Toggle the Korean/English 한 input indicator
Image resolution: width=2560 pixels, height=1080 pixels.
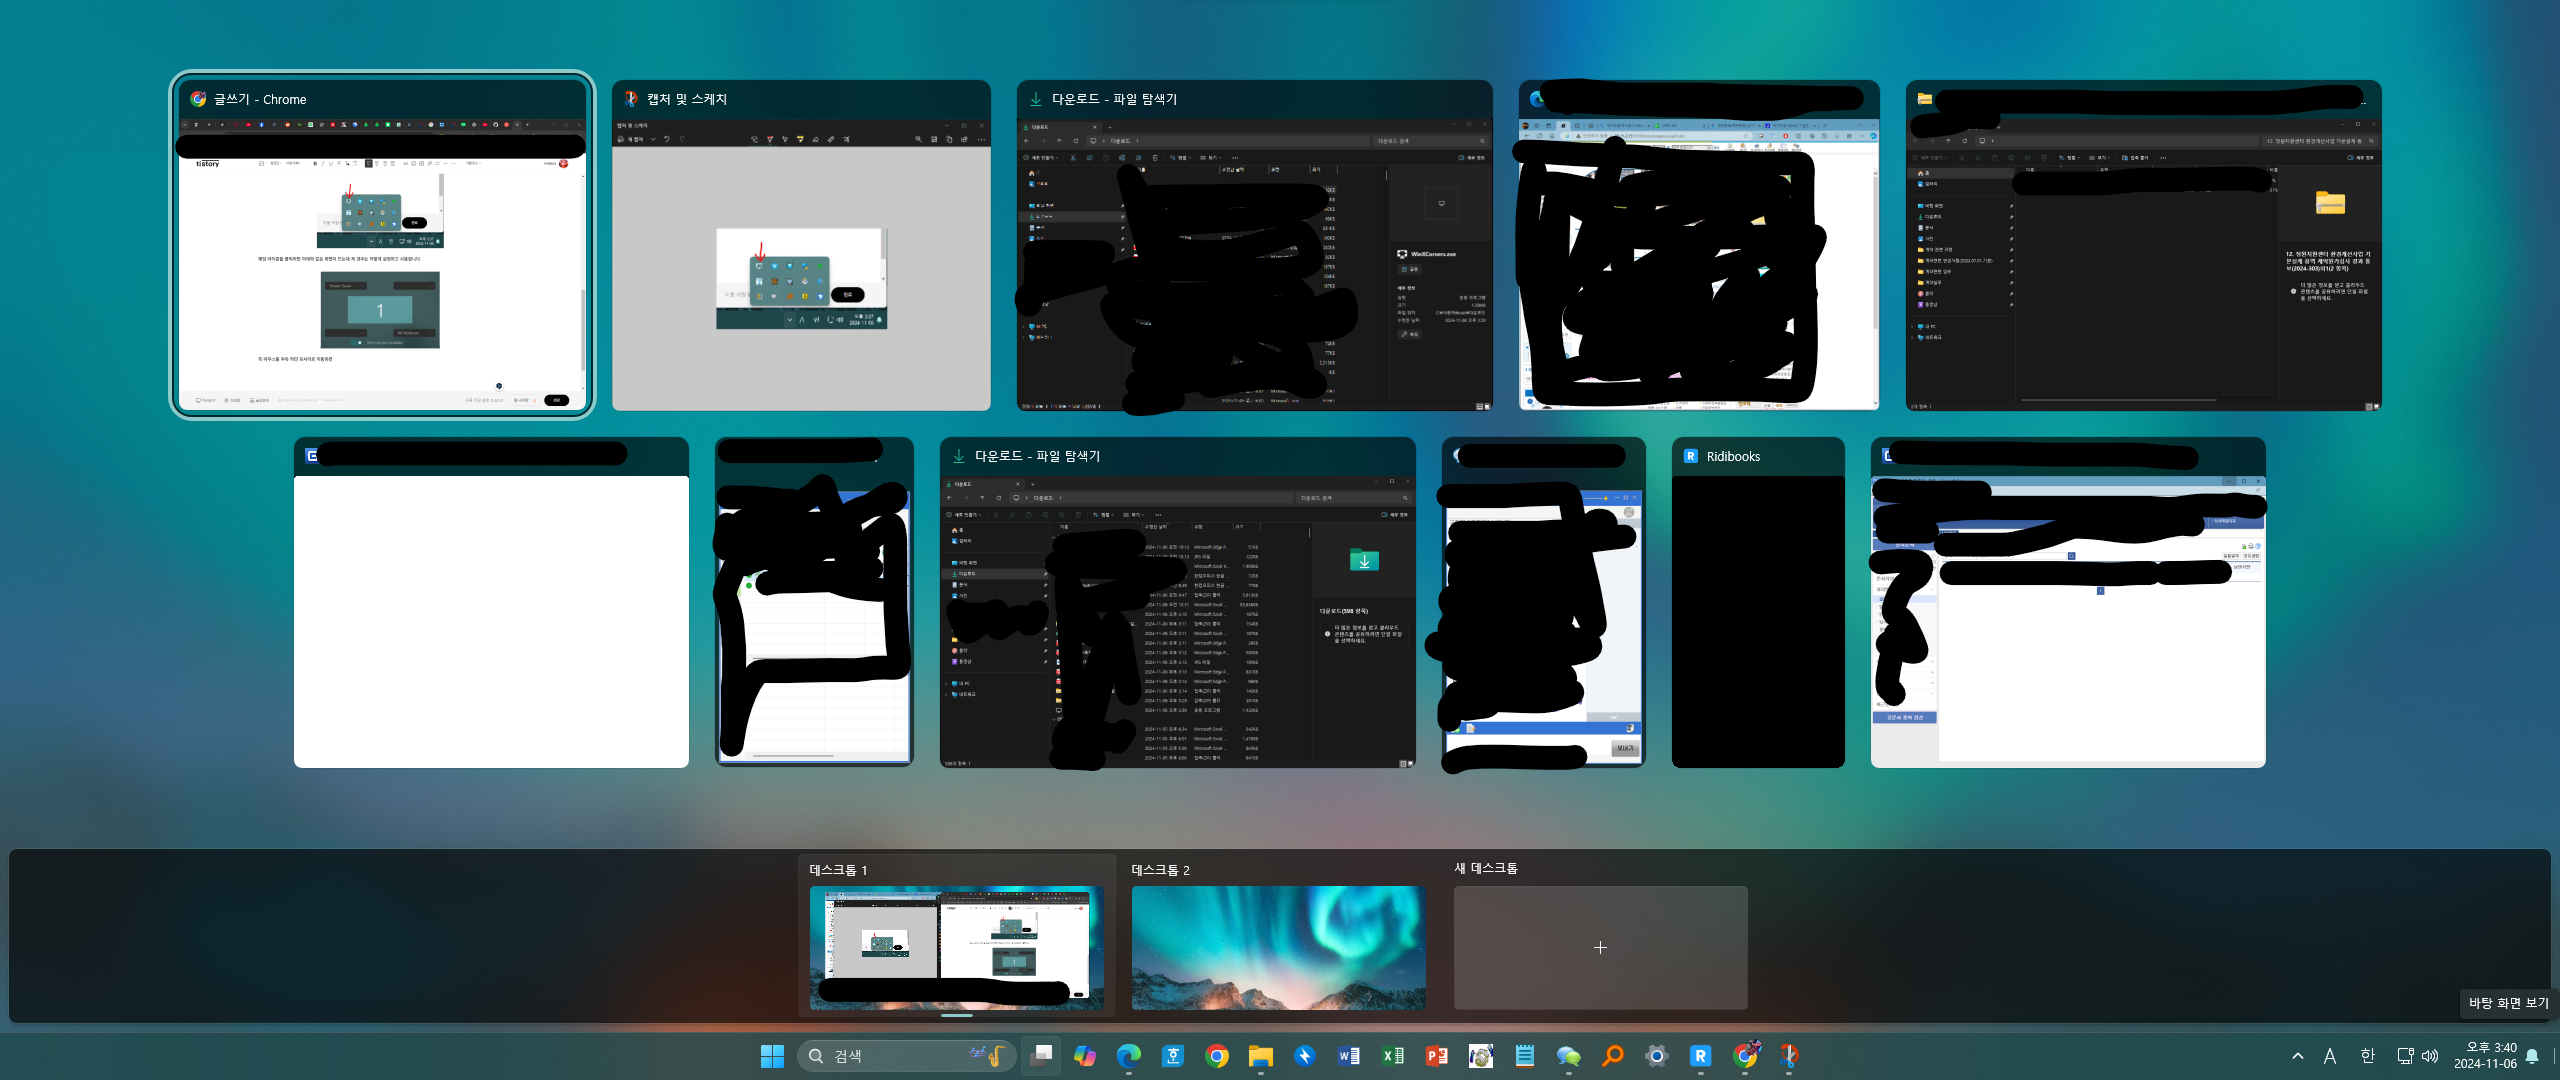[x=2367, y=1056]
